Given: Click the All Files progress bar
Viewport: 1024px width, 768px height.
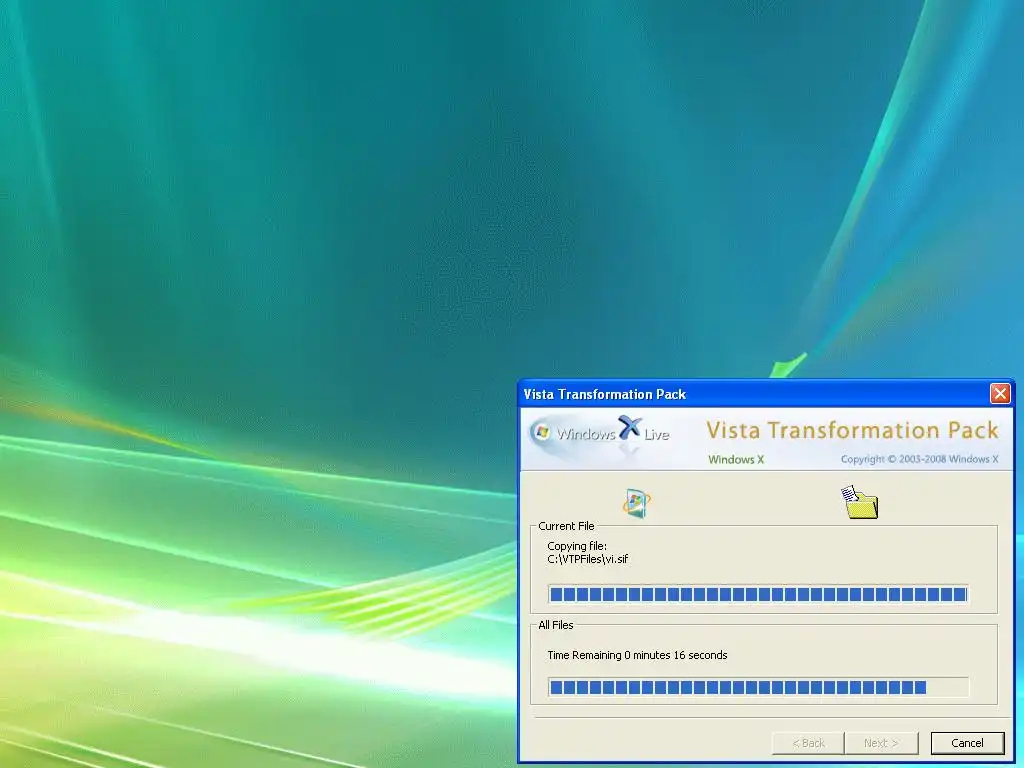Looking at the screenshot, I should (758, 686).
